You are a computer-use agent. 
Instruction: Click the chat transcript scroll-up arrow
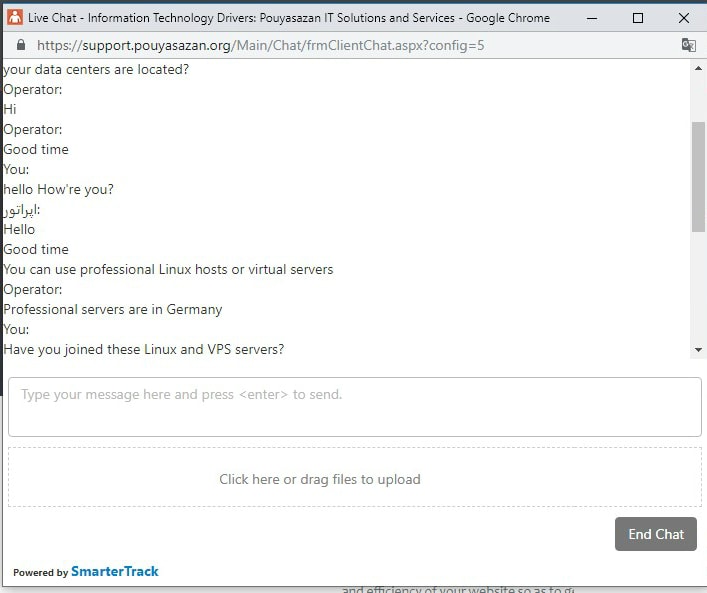pos(698,69)
